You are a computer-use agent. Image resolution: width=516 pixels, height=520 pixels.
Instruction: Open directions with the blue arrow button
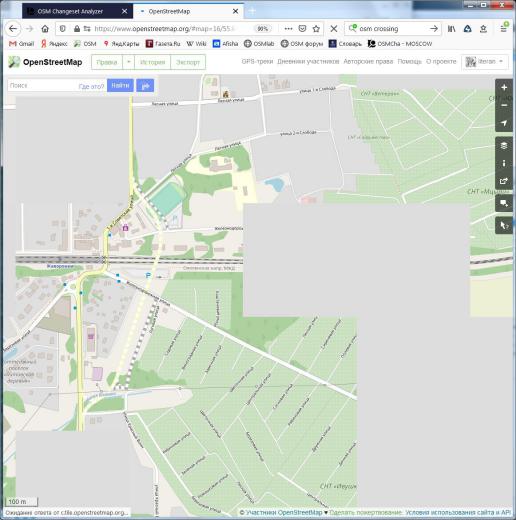(145, 86)
